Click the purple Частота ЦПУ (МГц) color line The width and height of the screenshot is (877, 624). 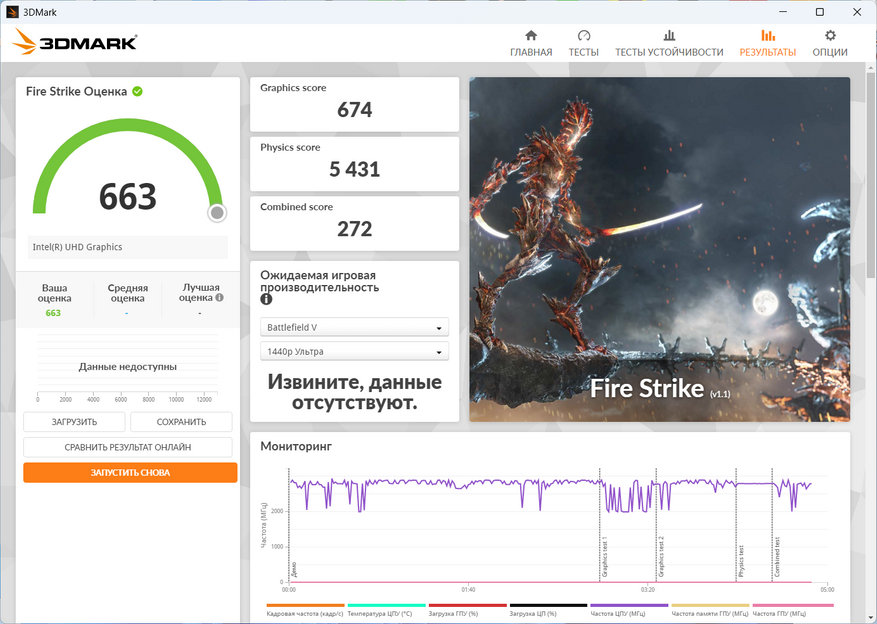pyautogui.click(x=629, y=605)
